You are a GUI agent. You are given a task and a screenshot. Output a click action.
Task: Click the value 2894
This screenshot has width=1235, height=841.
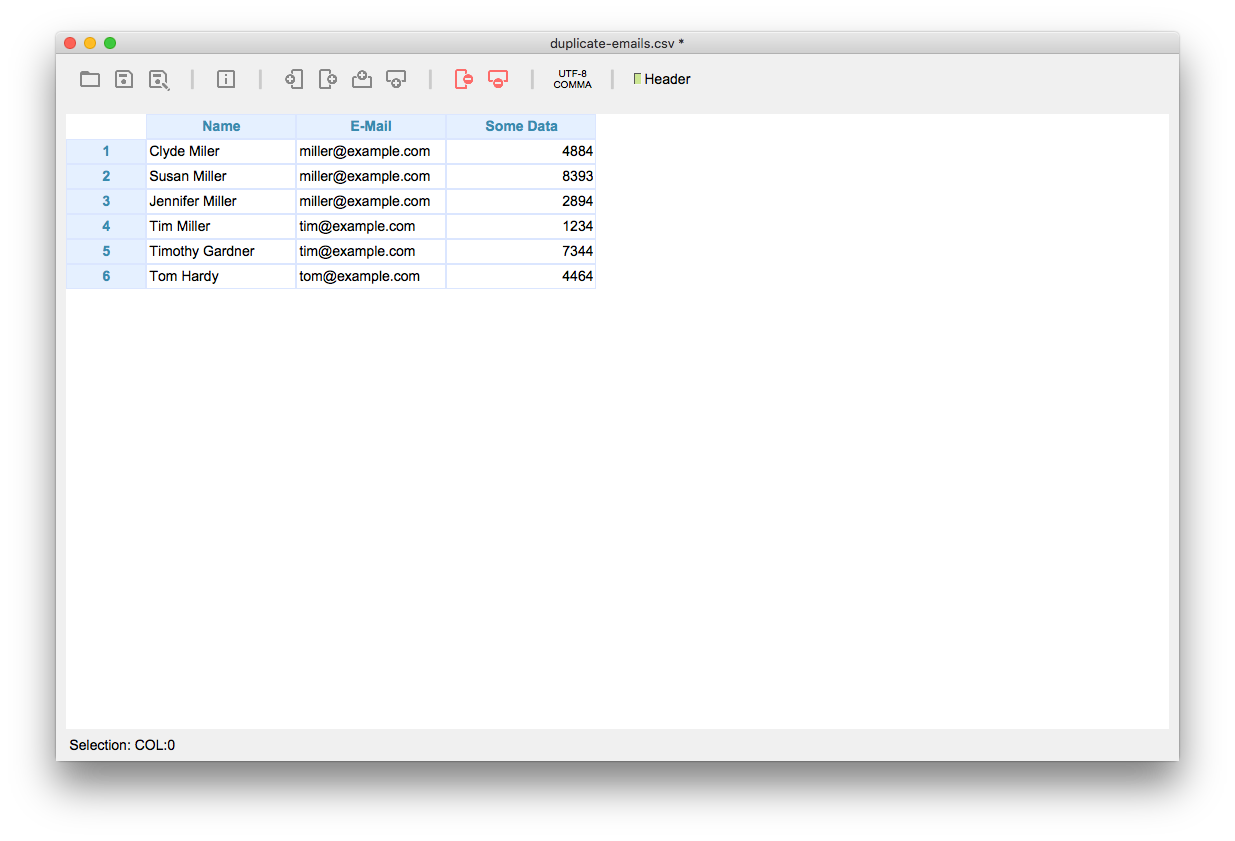point(521,201)
